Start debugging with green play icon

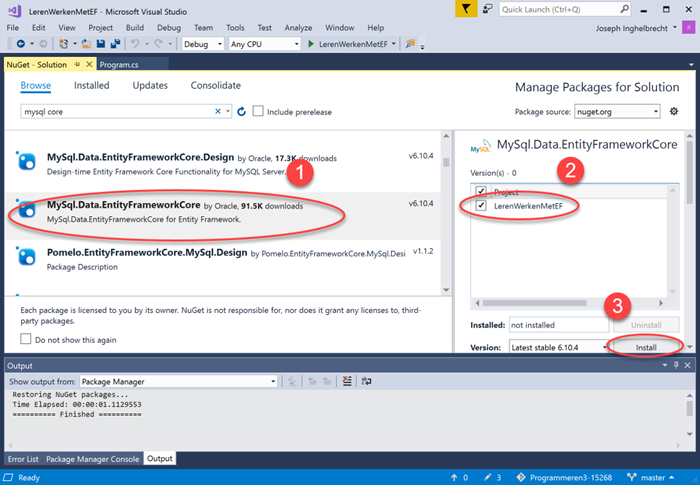[311, 44]
